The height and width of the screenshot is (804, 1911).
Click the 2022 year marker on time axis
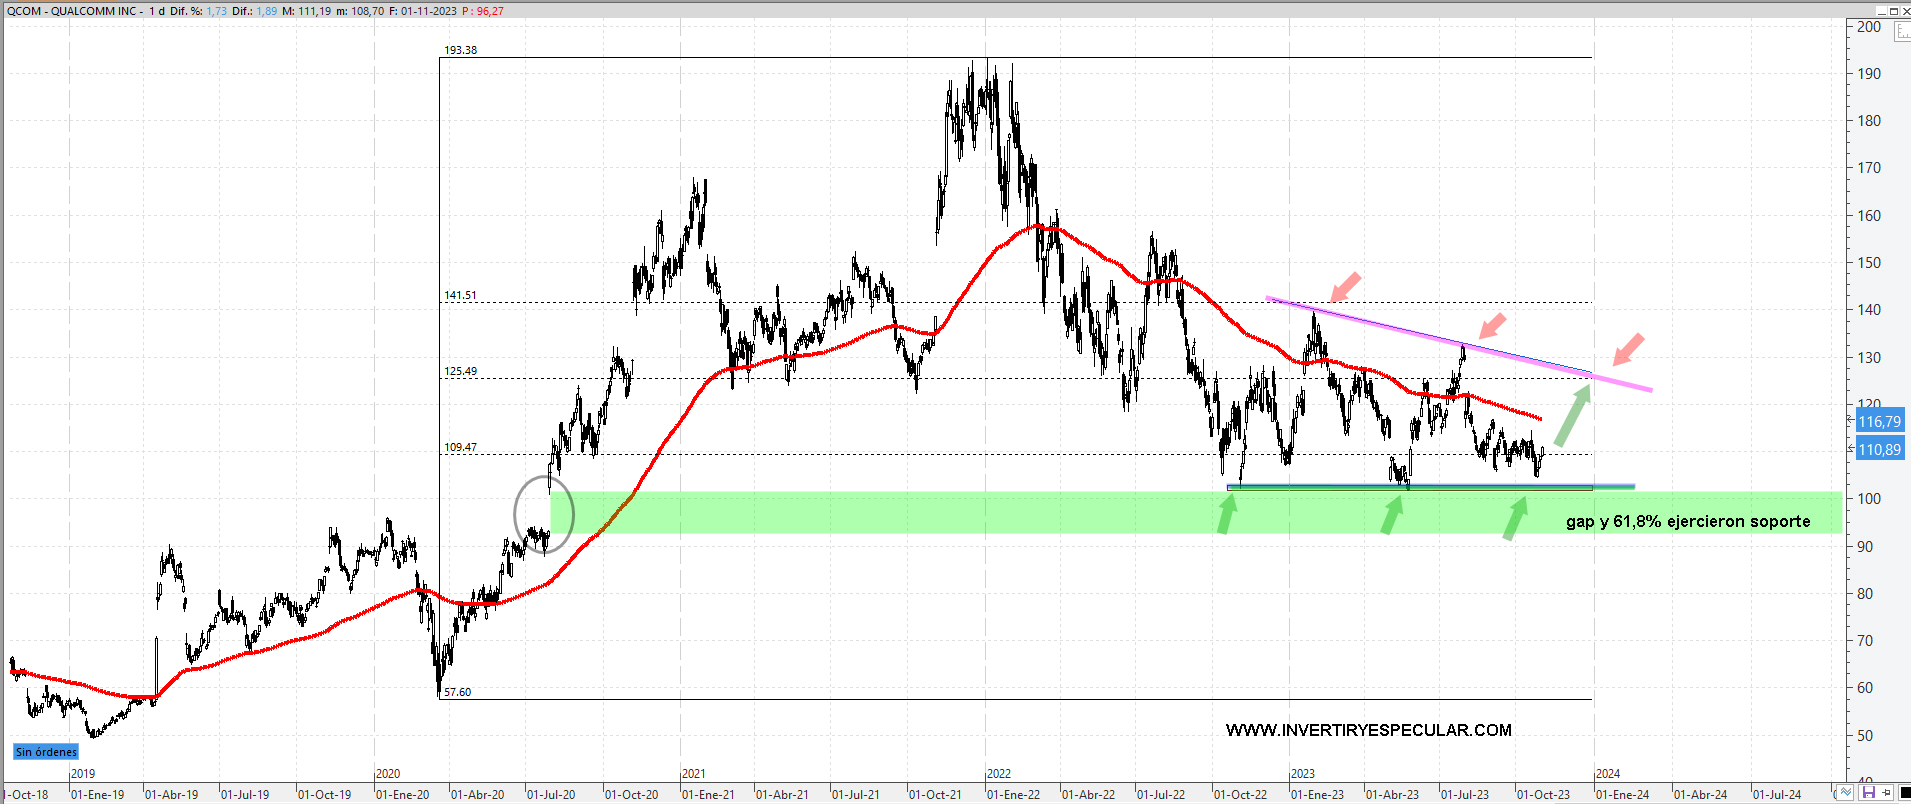click(998, 774)
